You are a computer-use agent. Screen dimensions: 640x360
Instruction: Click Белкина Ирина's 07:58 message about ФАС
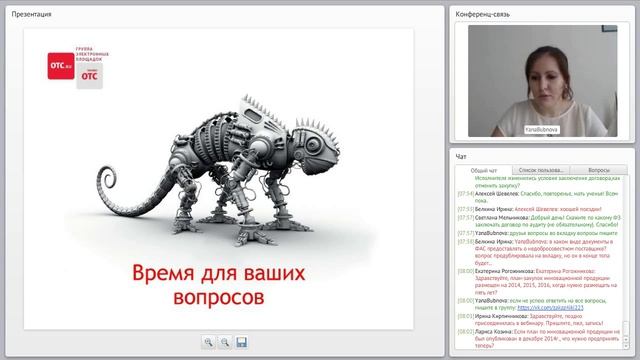535,252
